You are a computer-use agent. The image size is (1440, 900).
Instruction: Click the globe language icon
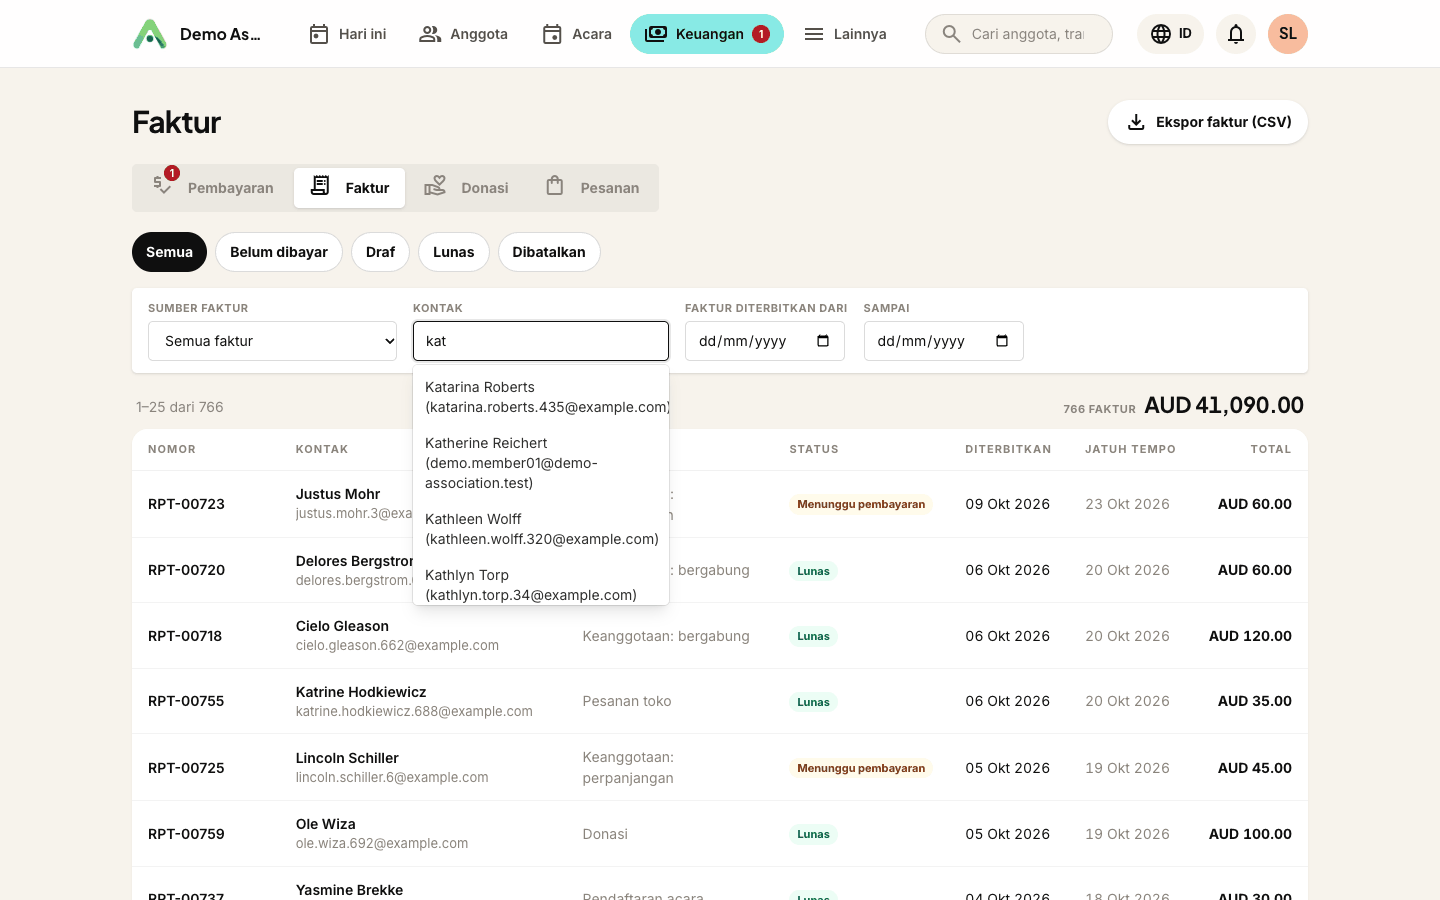[x=1160, y=34]
